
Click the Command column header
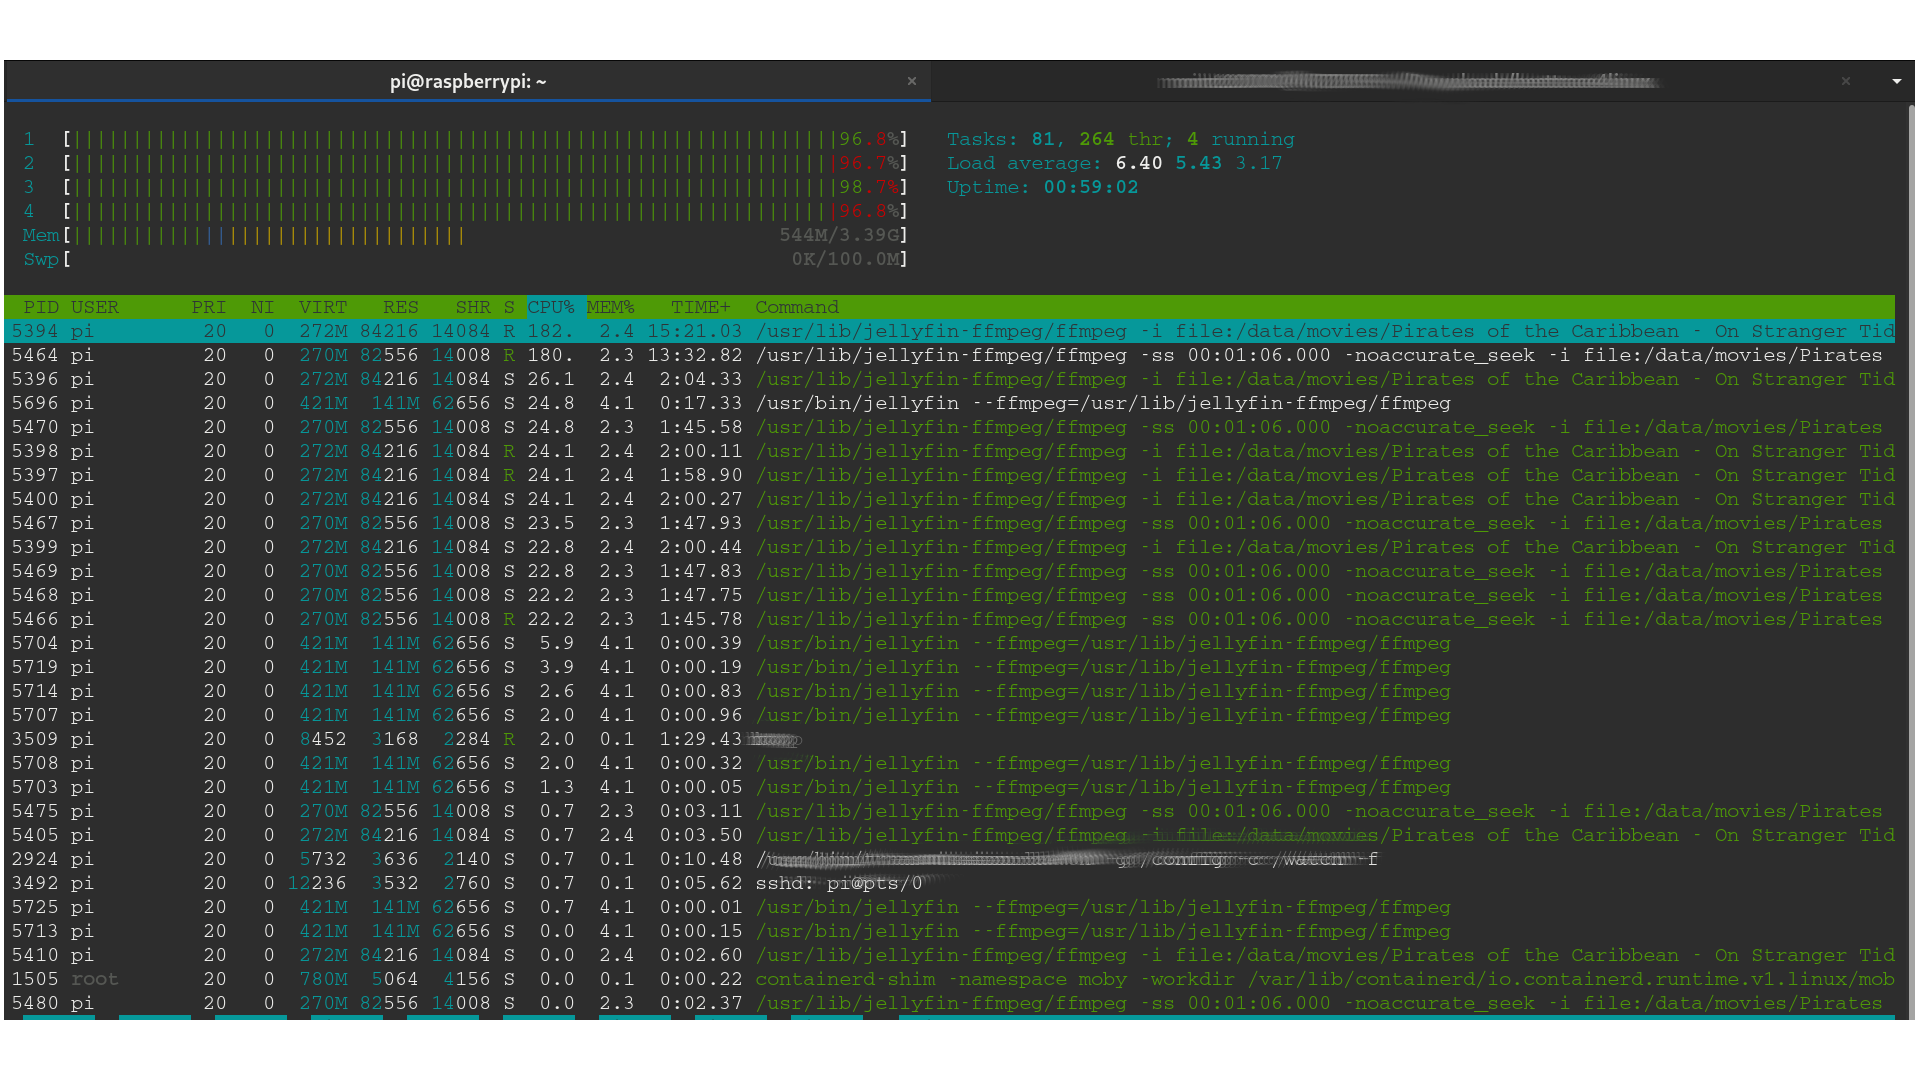[x=796, y=307]
